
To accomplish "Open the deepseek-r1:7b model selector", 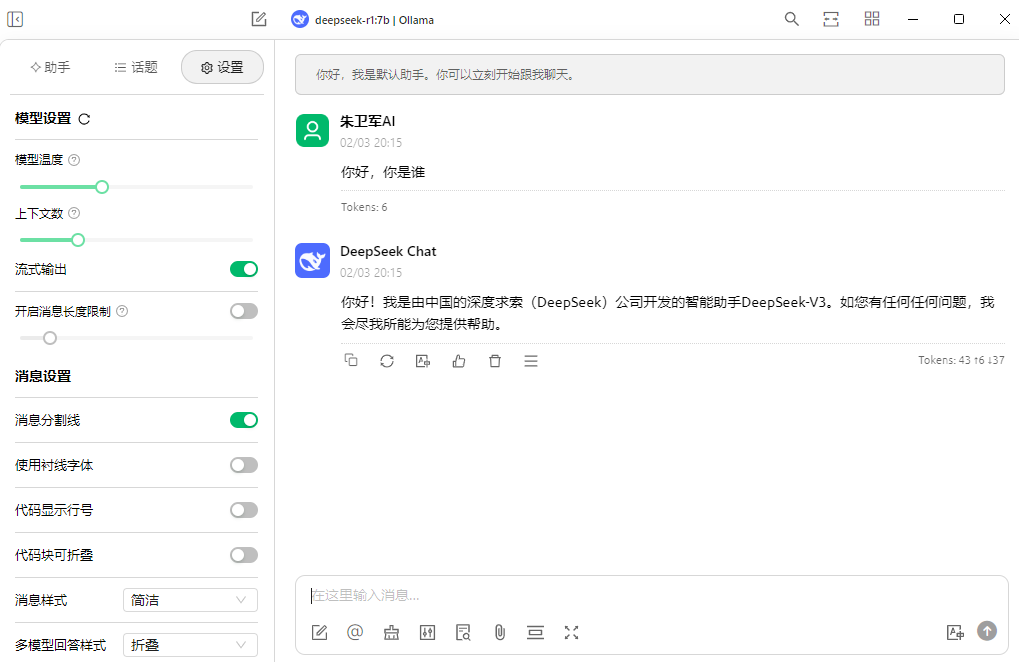I will coord(363,20).
